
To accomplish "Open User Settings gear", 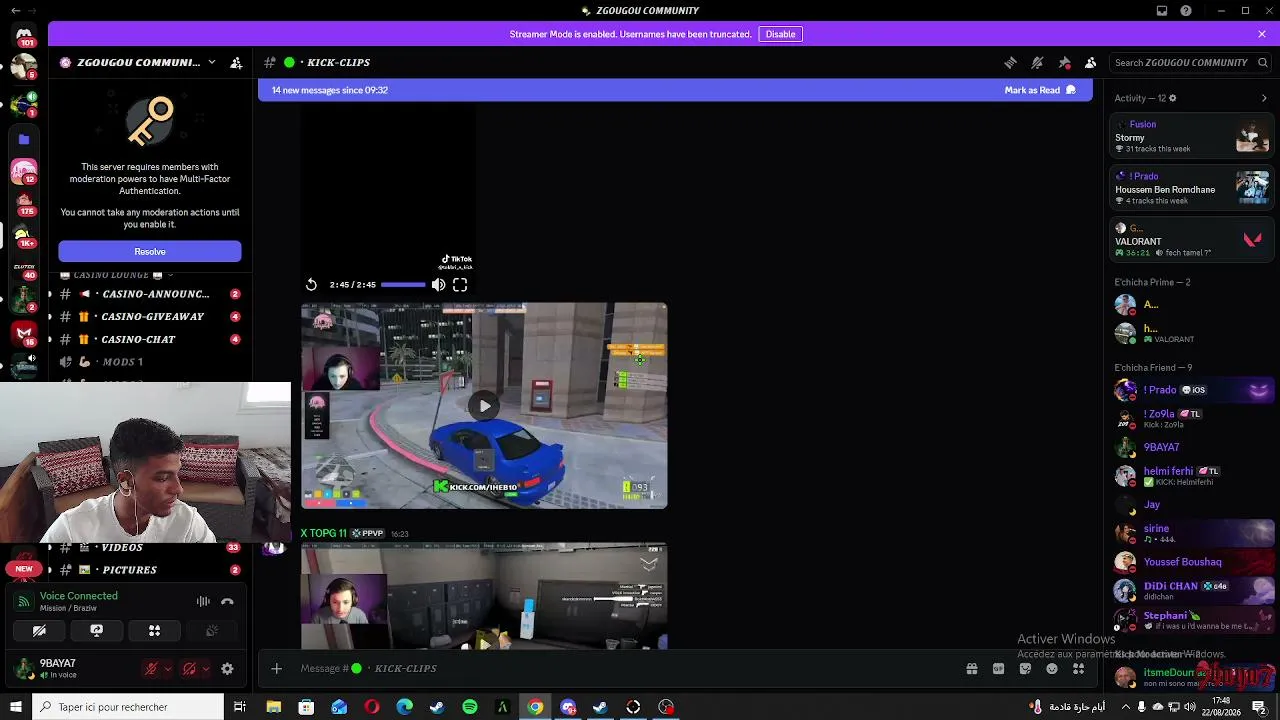I will 227,669.
